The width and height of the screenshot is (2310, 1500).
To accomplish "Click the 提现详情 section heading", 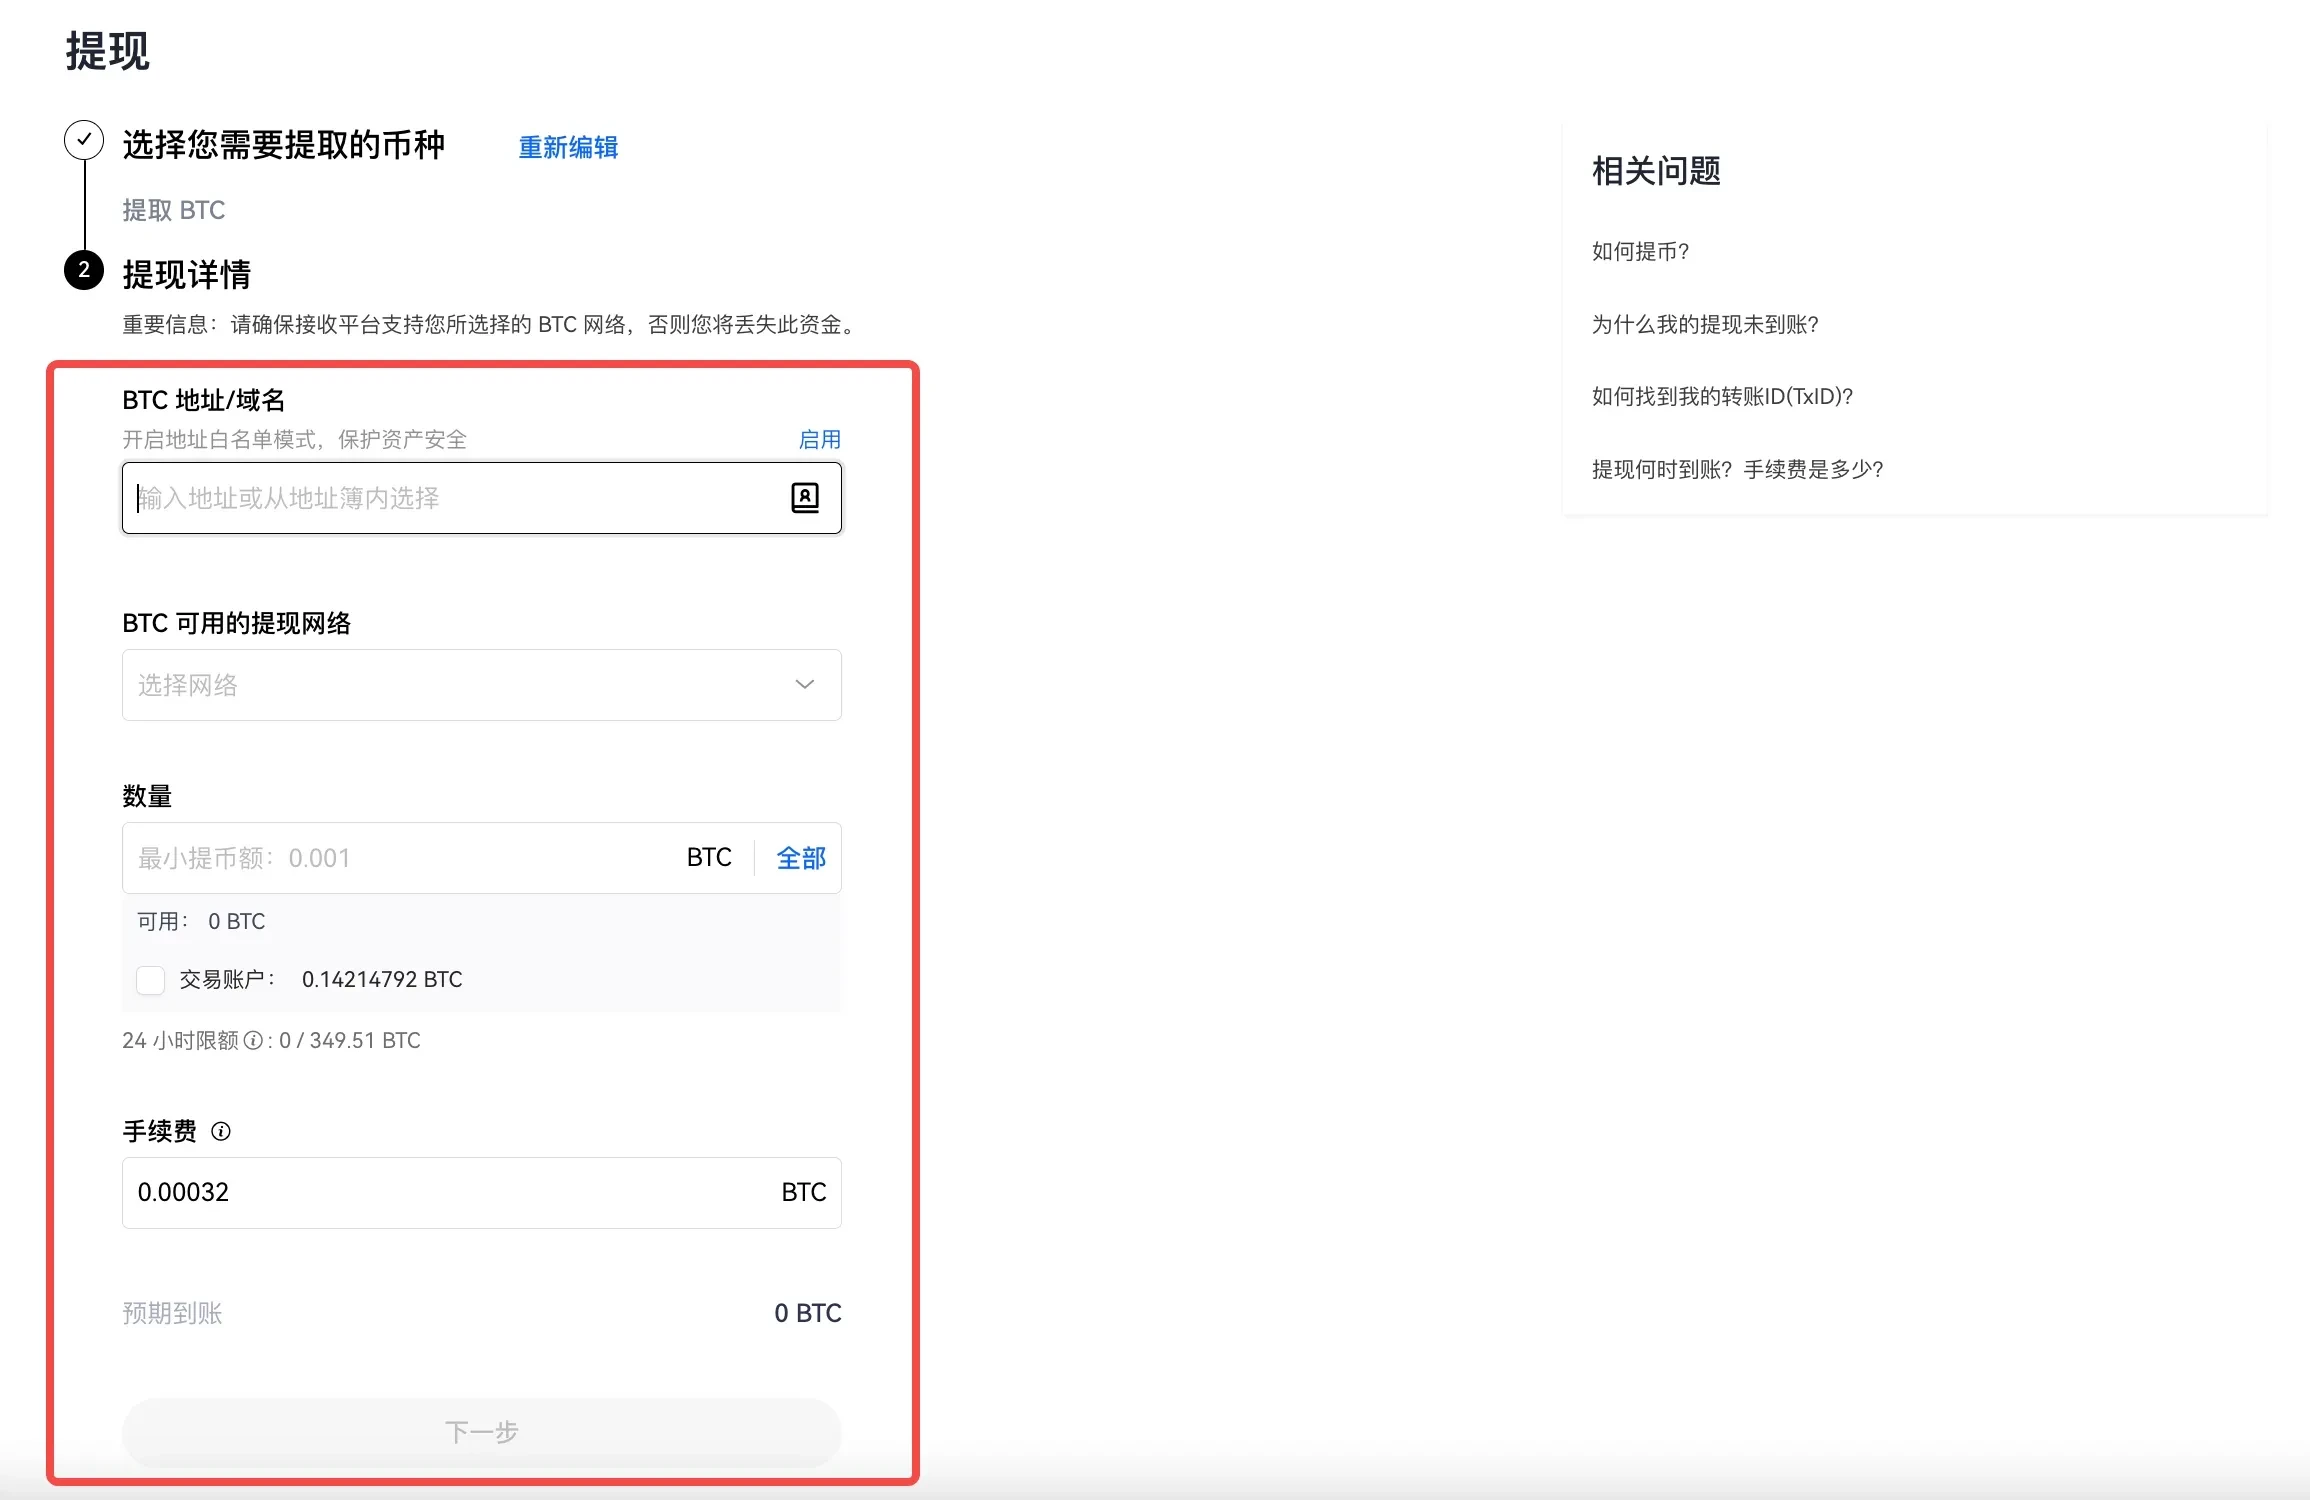I will click(188, 273).
